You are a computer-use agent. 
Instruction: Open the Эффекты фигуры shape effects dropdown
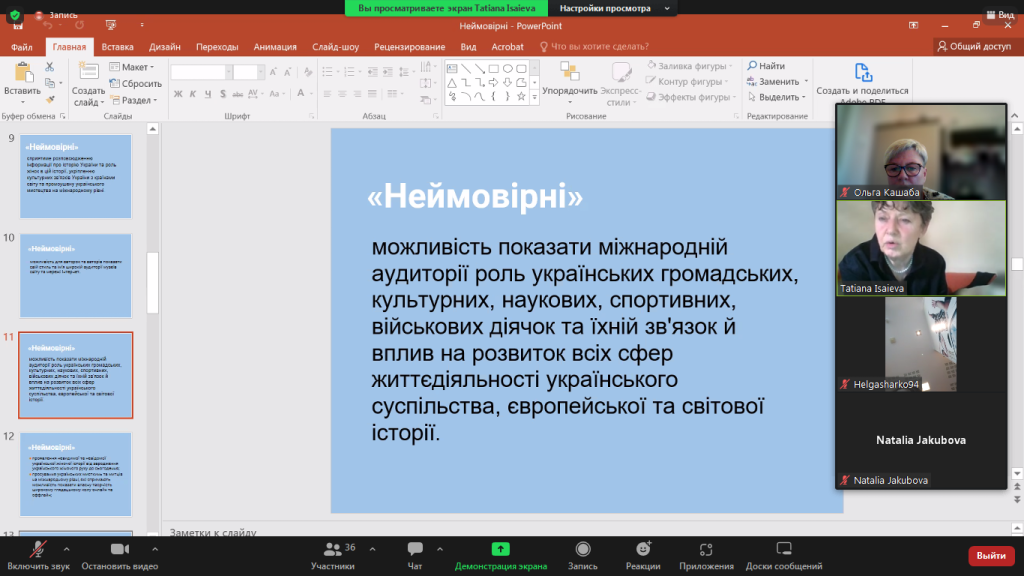690,97
